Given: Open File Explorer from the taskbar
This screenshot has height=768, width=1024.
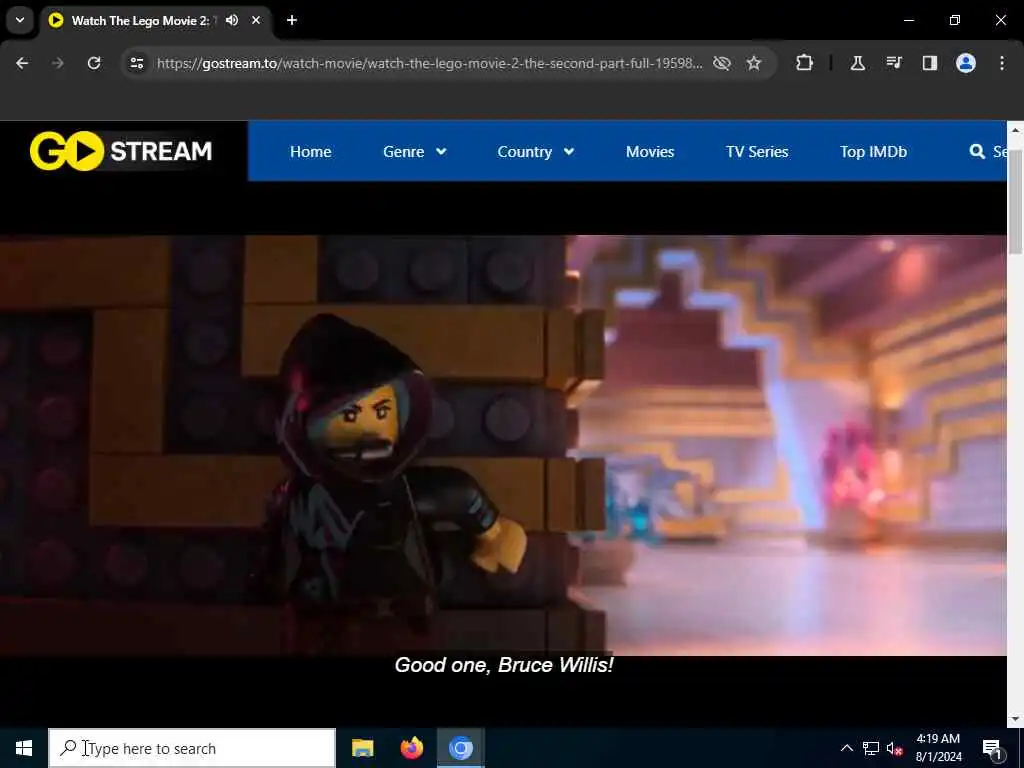Looking at the screenshot, I should (x=362, y=748).
